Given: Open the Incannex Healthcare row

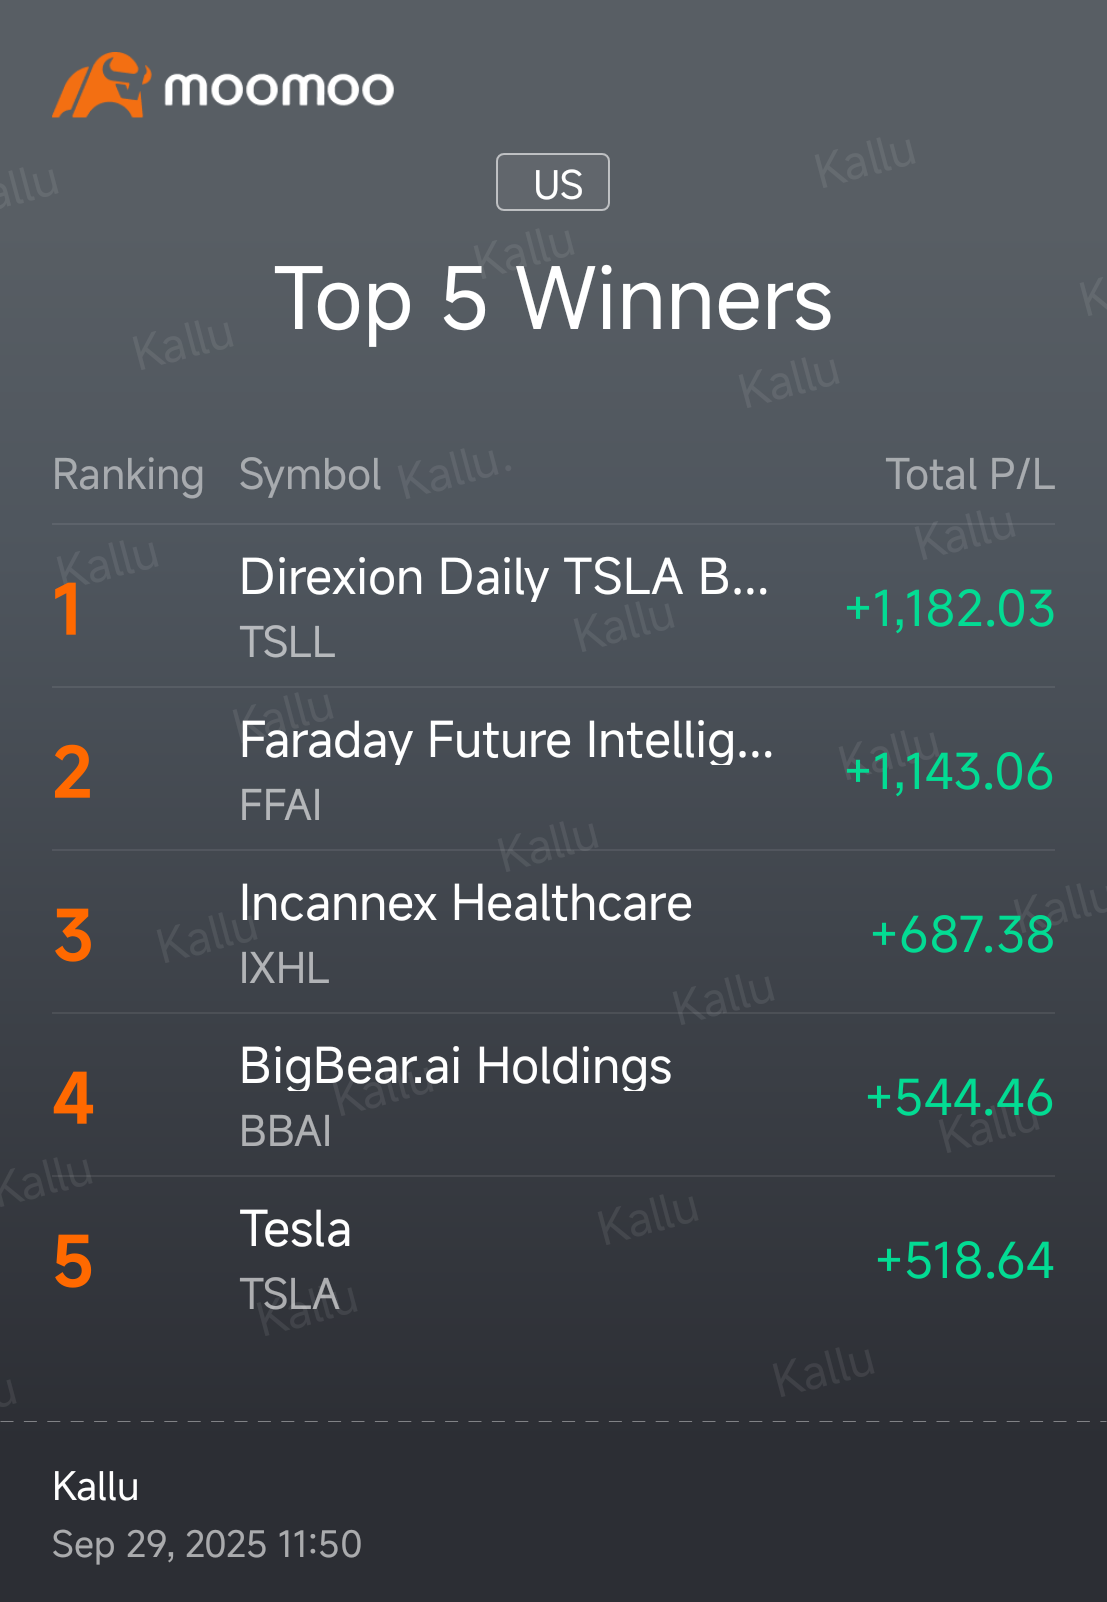Looking at the screenshot, I should click(x=553, y=932).
